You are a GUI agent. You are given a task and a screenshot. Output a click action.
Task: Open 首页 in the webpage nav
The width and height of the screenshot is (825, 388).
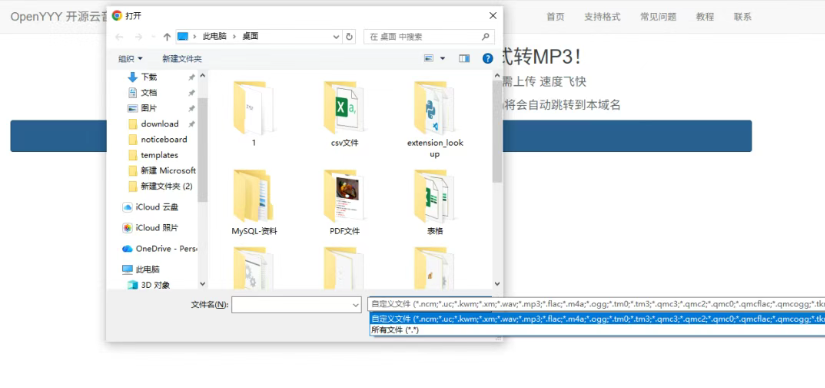click(555, 17)
